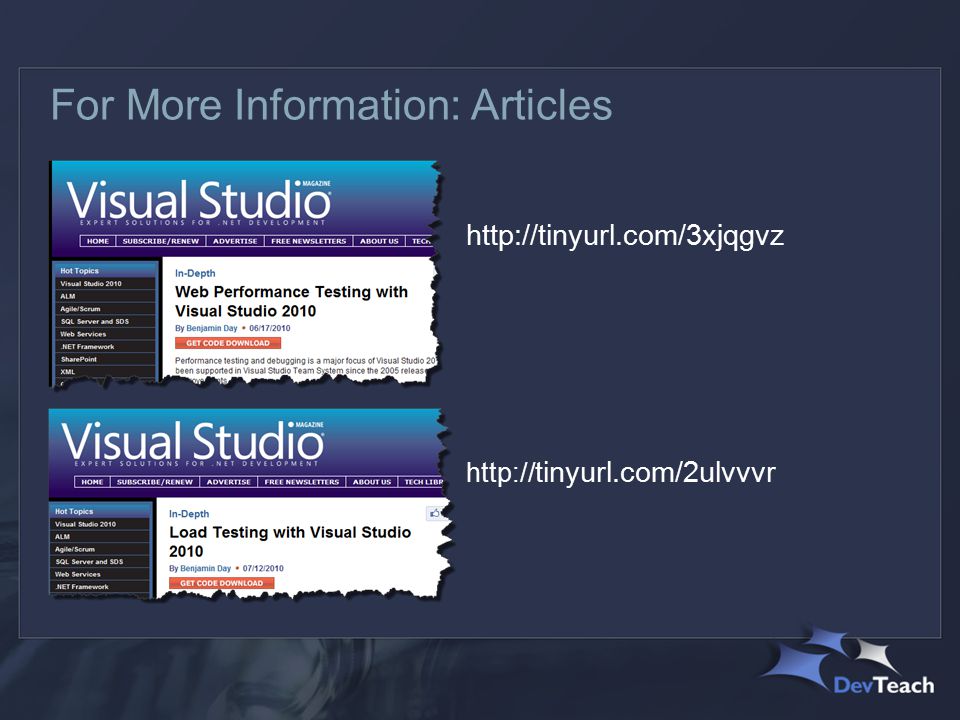Screen dimensions: 960x720
Task: Click the Hot Topics header in bottom screenshot
Action: coord(100,511)
